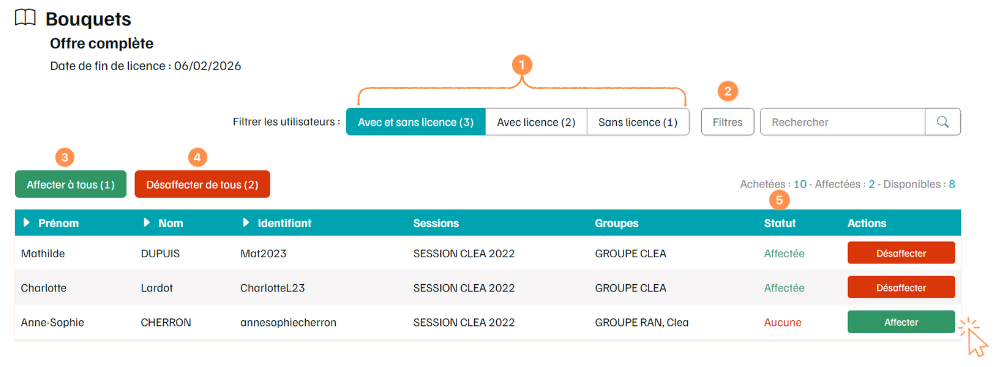This screenshot has height=367, width=996.
Task: Open the Filtres button
Action: point(727,122)
